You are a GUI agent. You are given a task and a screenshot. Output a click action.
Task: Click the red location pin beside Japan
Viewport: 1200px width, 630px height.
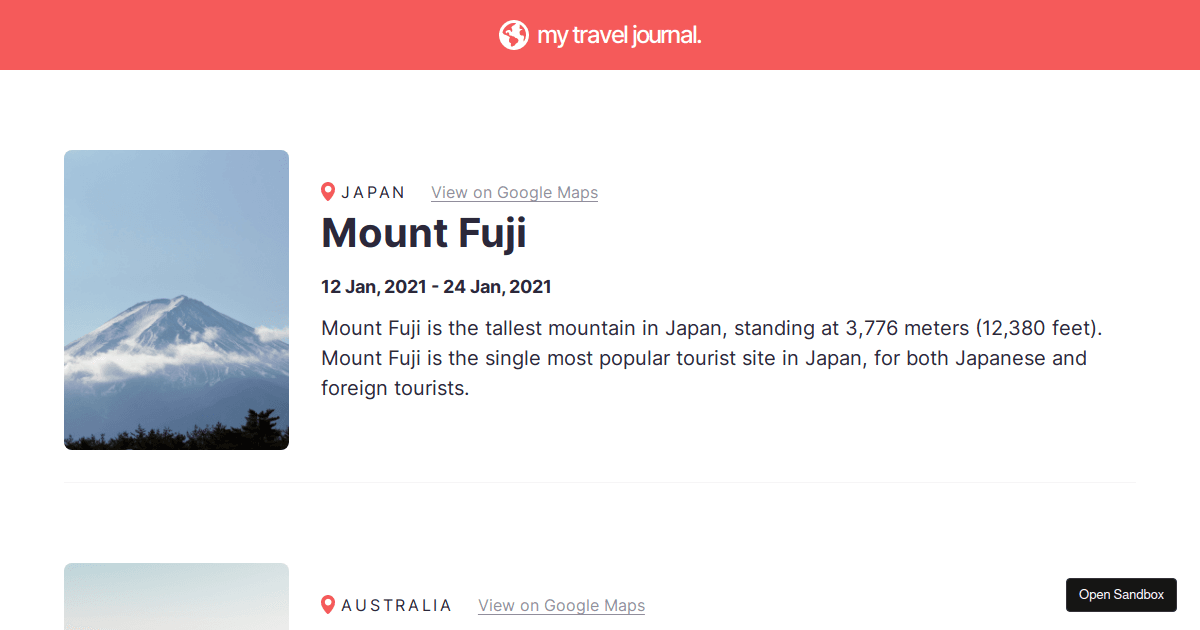[328, 192]
